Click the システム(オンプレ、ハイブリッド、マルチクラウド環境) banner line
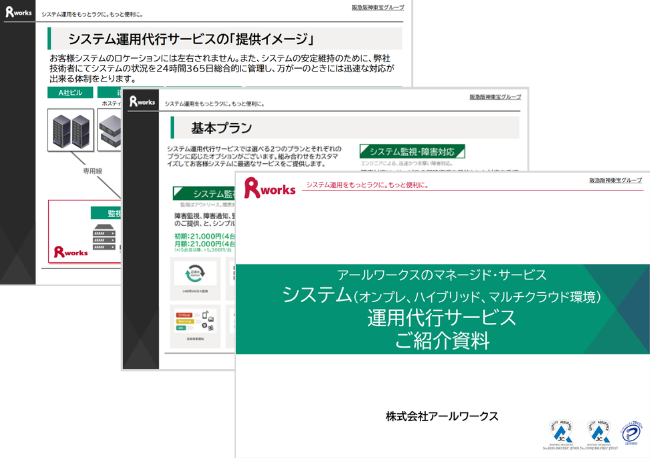The height and width of the screenshot is (458, 650). click(x=442, y=296)
